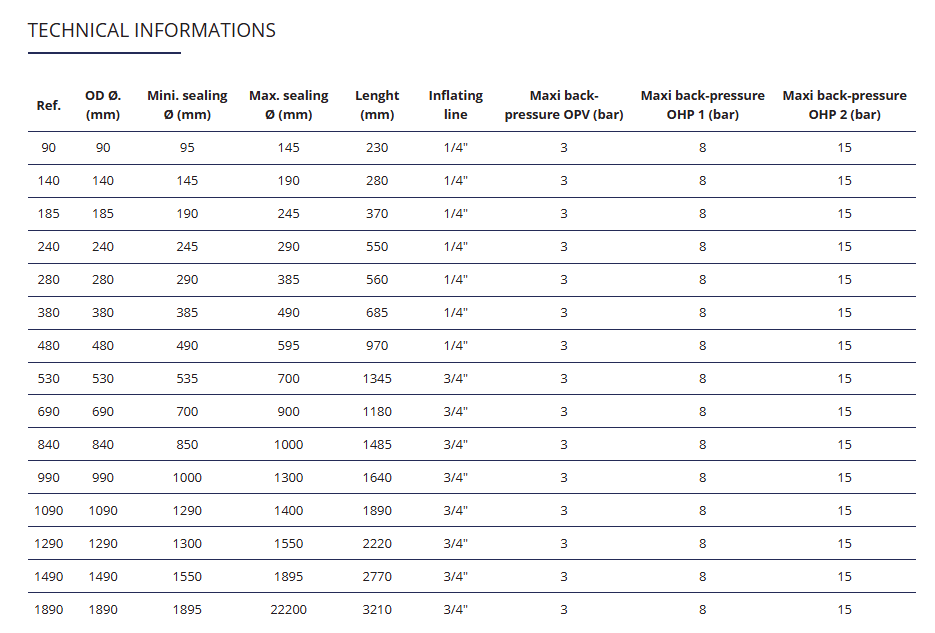Click the 95 mini sealing value

(x=187, y=147)
